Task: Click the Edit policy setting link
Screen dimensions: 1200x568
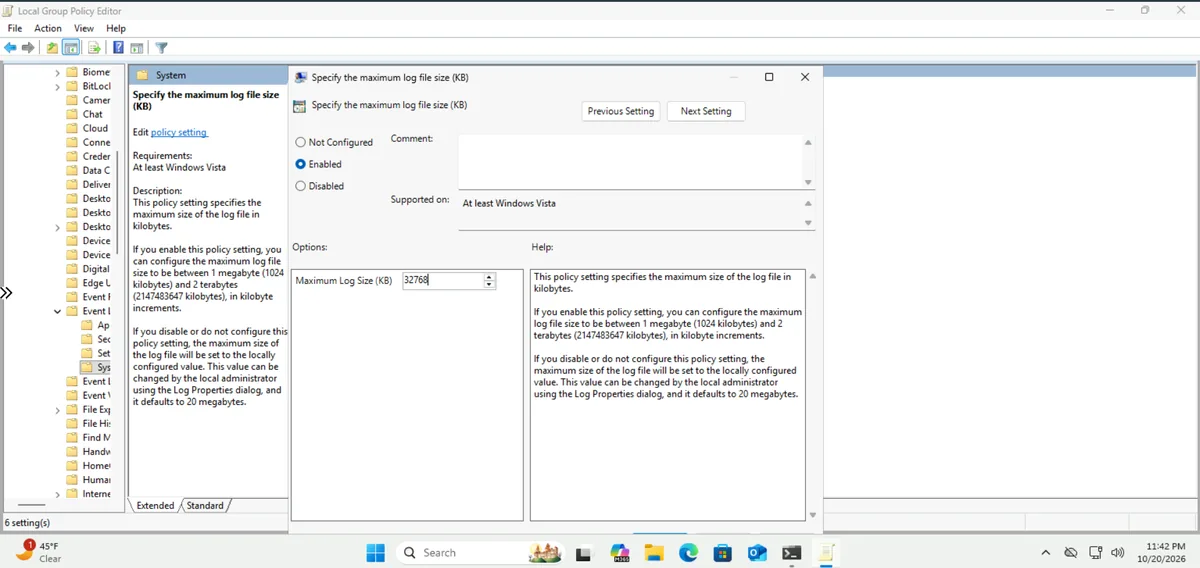Action: (x=179, y=132)
